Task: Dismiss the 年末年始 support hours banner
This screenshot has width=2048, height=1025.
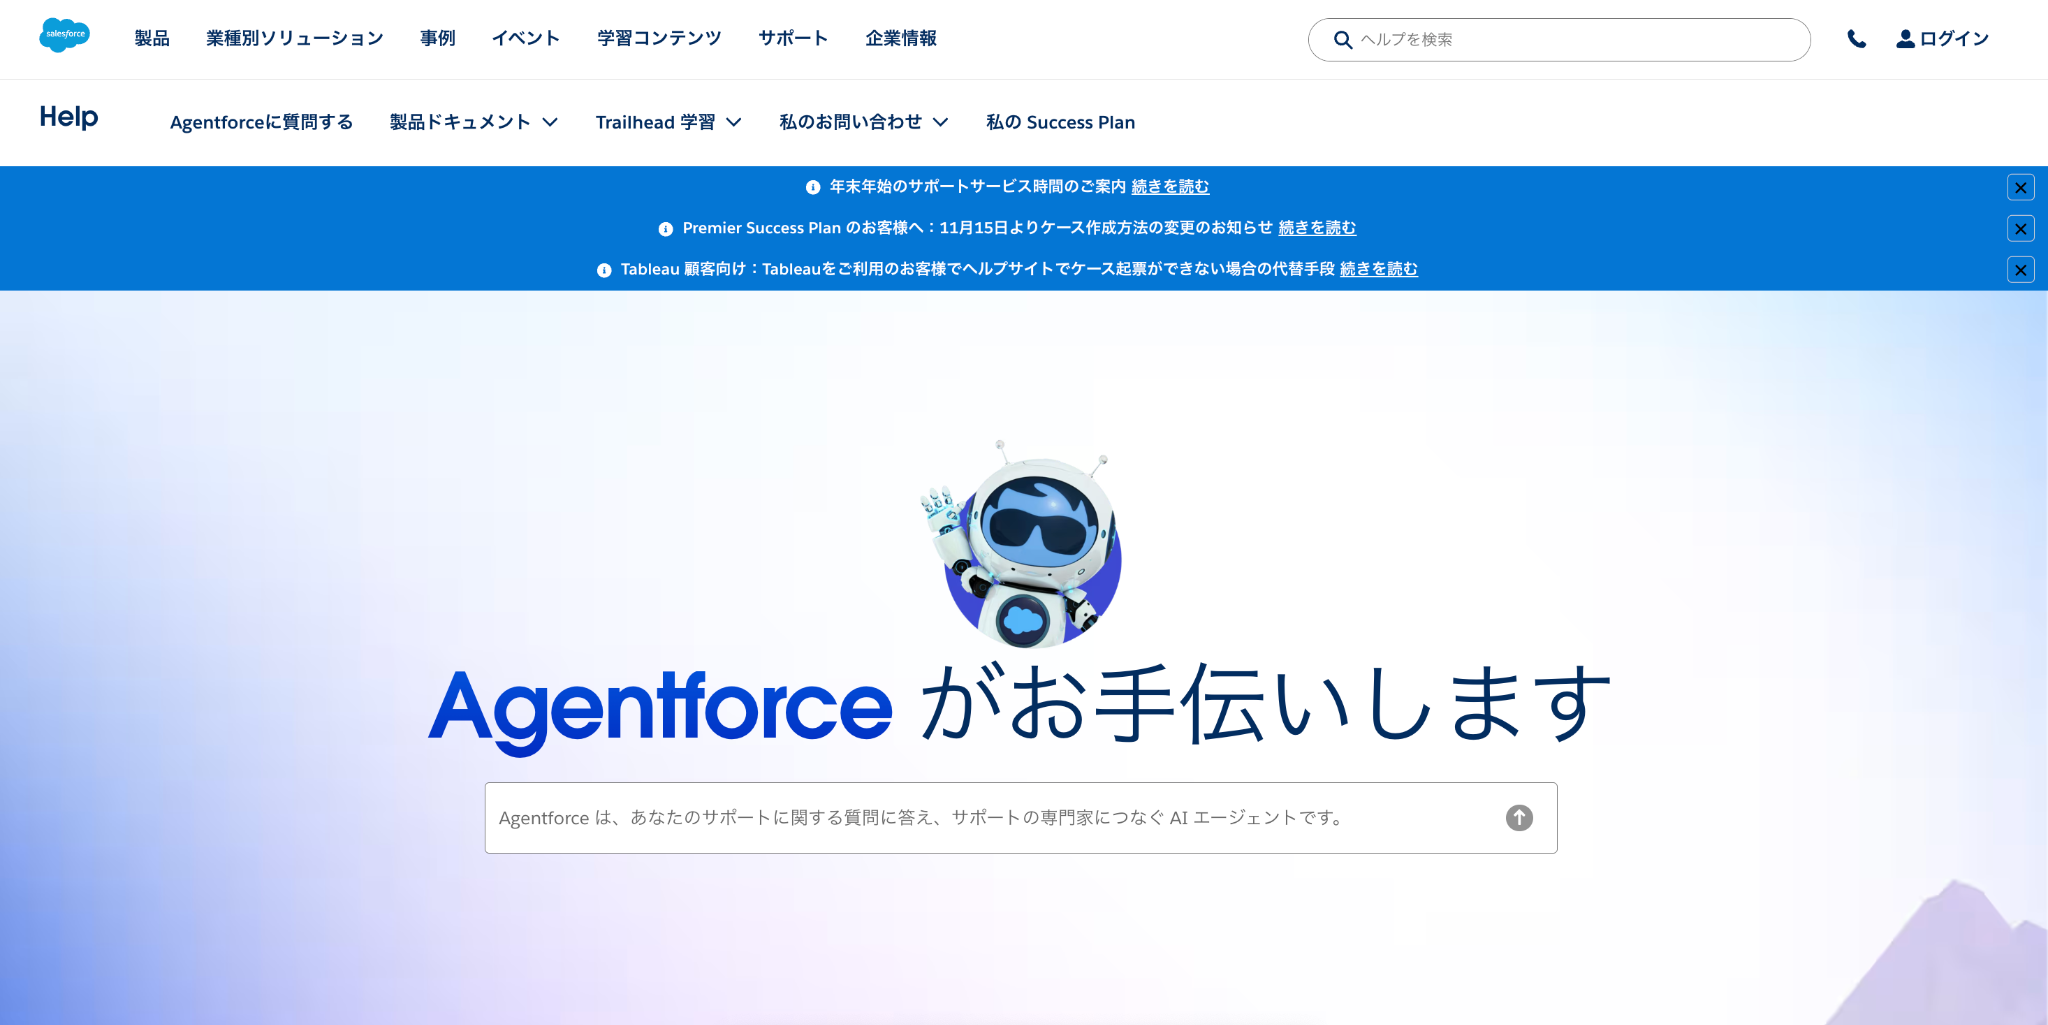Action: coord(2020,187)
